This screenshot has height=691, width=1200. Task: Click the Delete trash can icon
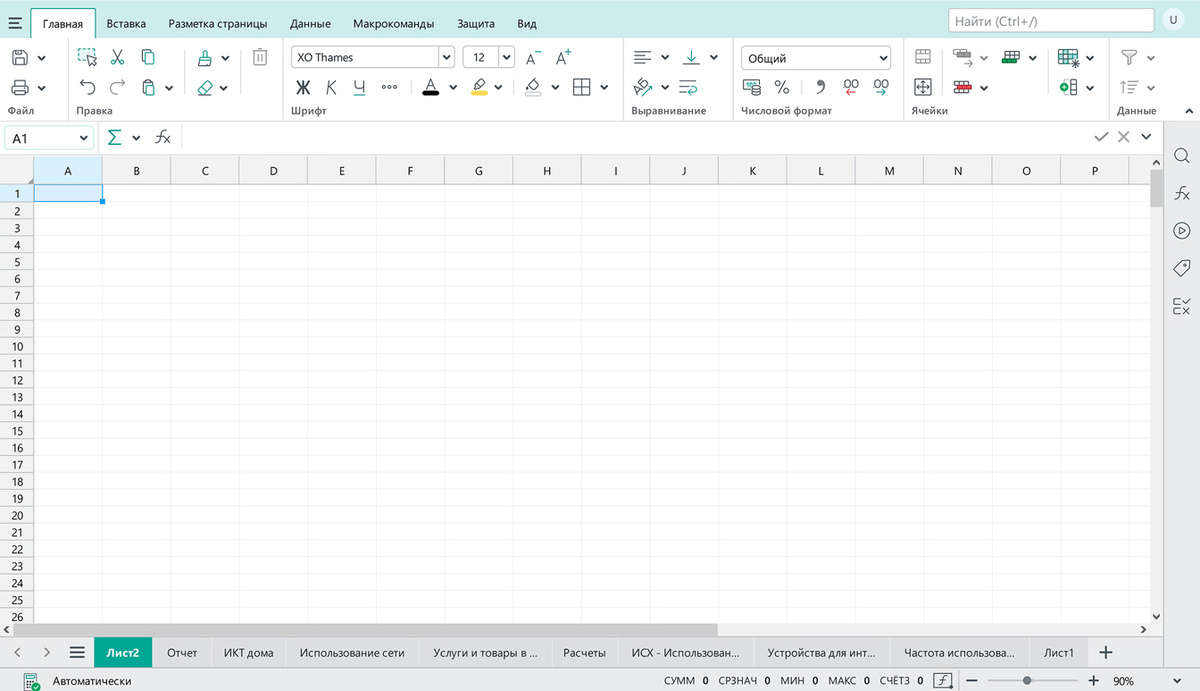[260, 57]
